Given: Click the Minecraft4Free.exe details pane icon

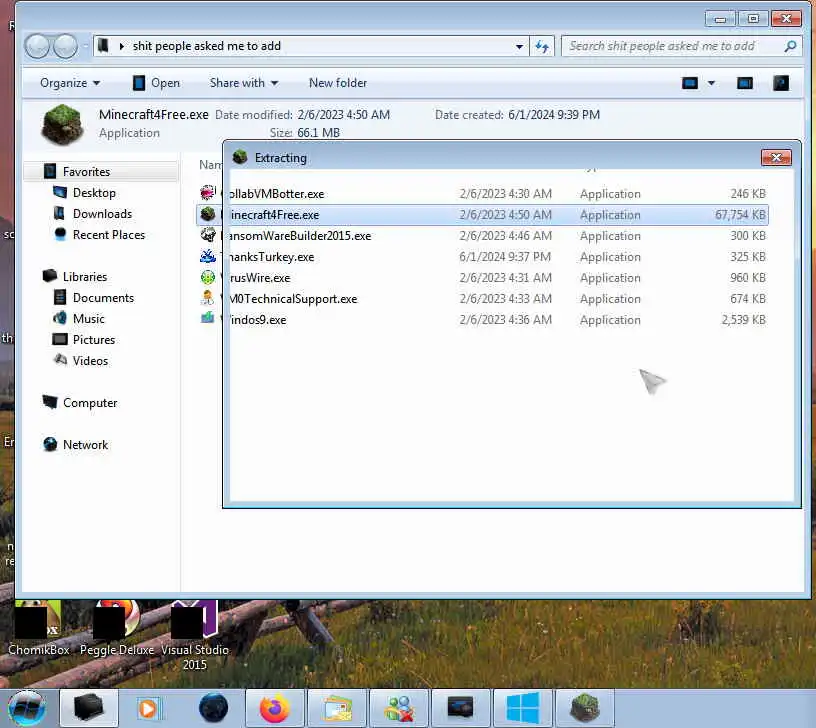Looking at the screenshot, I should point(62,124).
